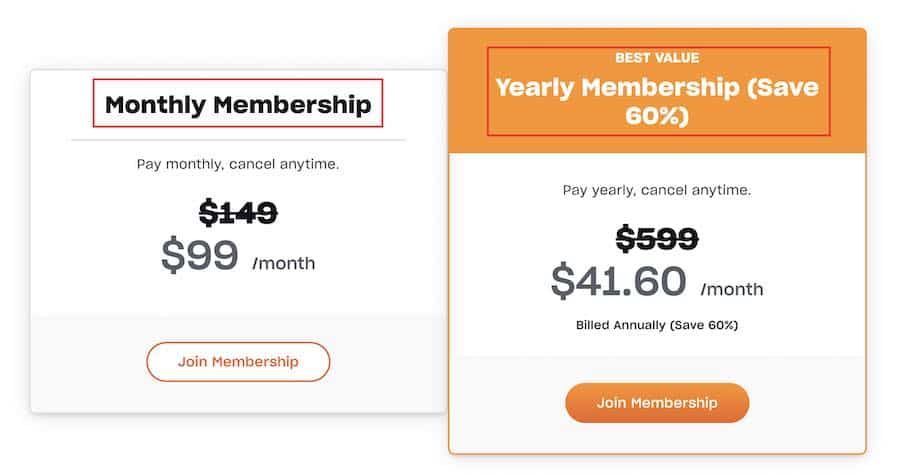This screenshot has height=475, width=900.
Task: Click the "Billed Annually (Save 60%)" note
Action: (657, 326)
